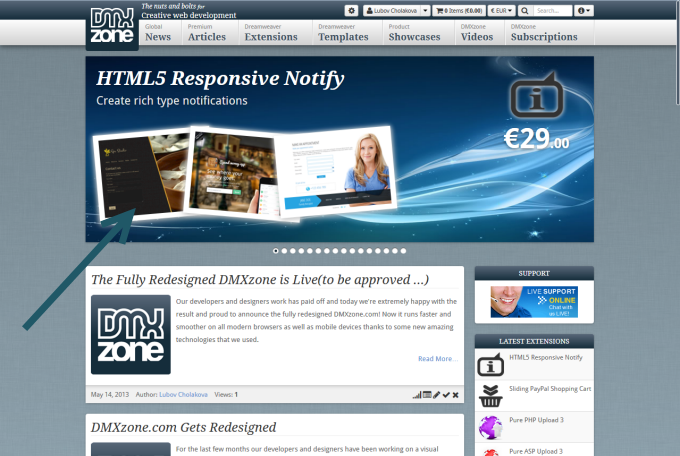Click the SUPPORT panel header
Viewport: 680px width, 456px height.
click(534, 273)
